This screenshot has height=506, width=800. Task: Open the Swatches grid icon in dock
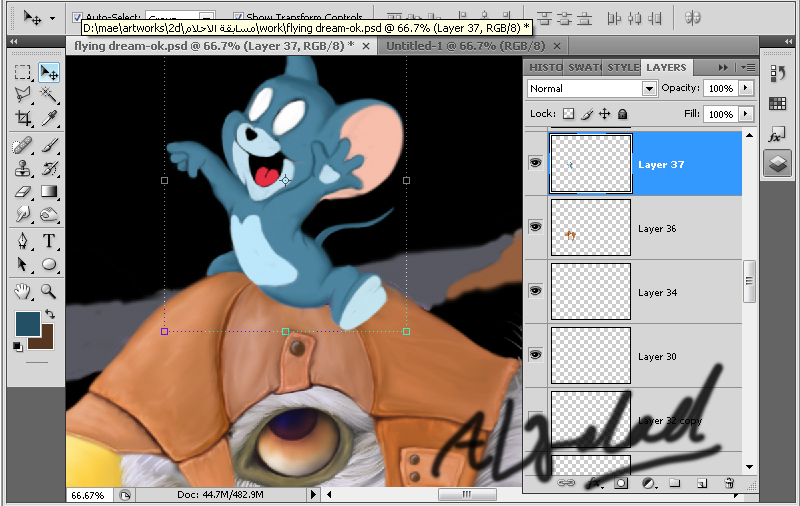(777, 104)
